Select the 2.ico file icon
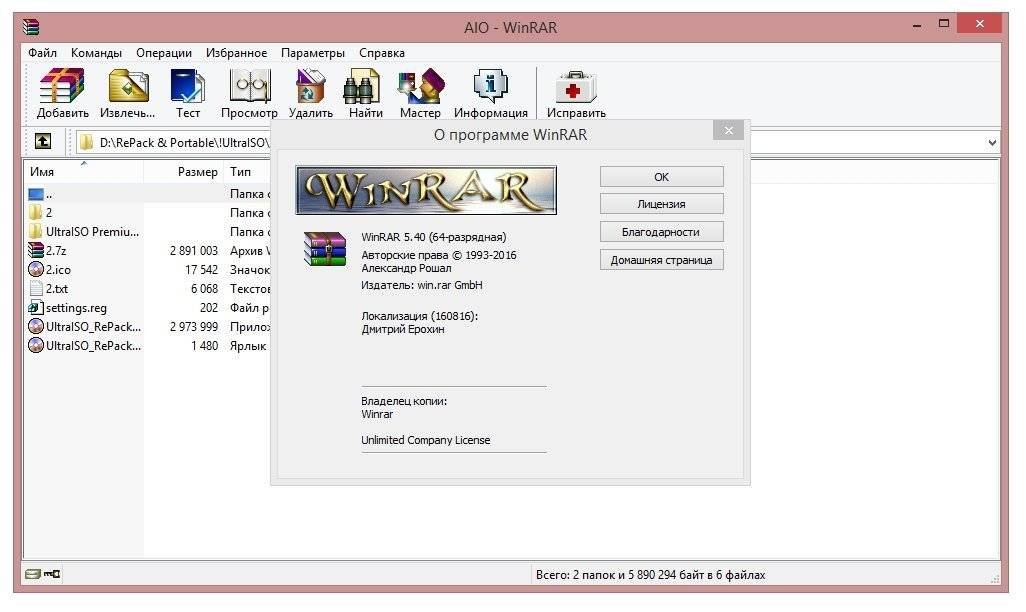 click(36, 269)
